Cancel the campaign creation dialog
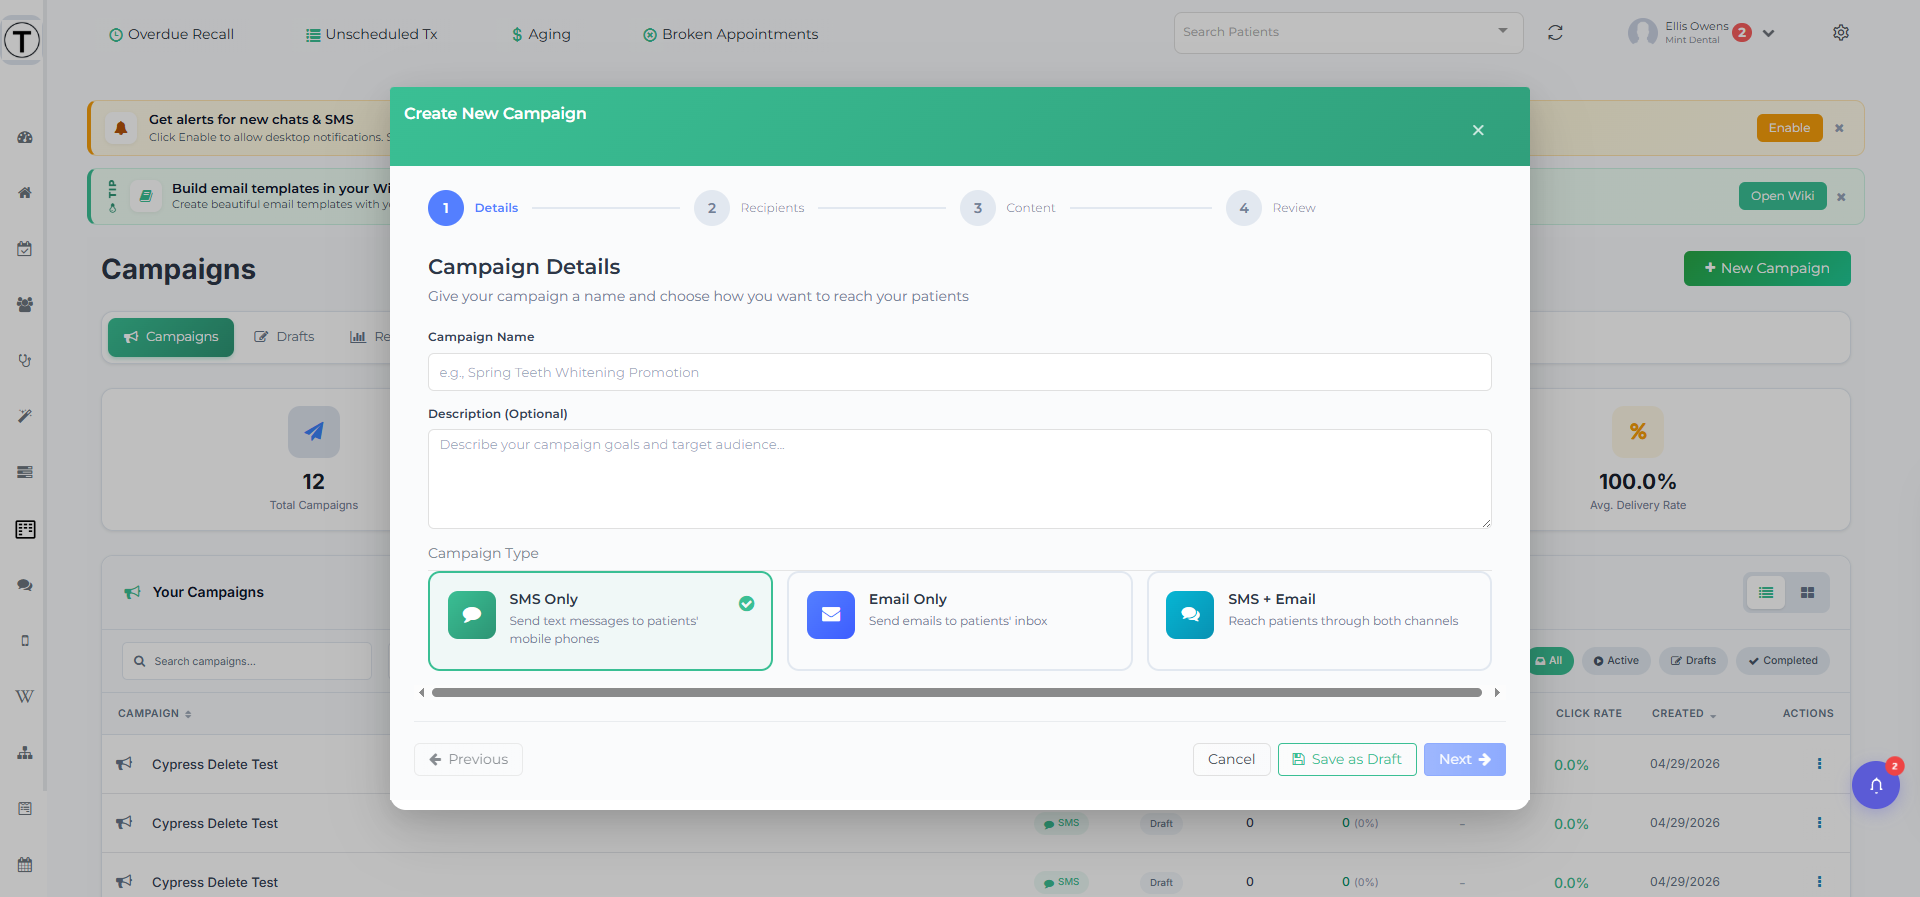 [x=1231, y=760]
